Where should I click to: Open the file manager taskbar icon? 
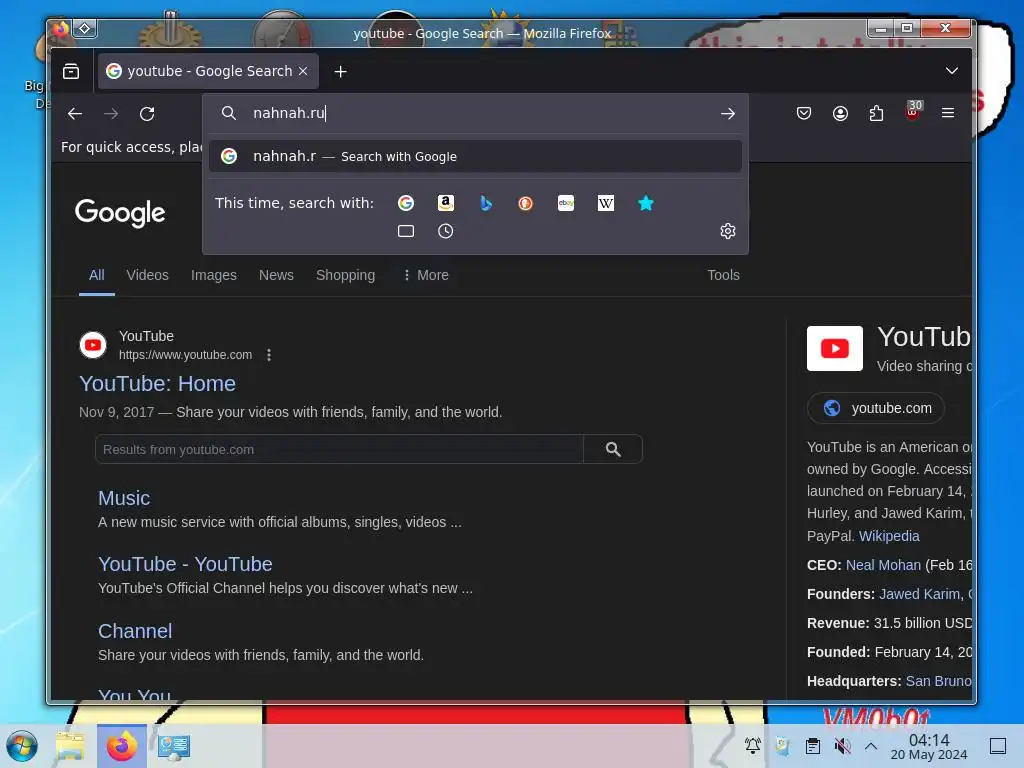[x=71, y=746]
